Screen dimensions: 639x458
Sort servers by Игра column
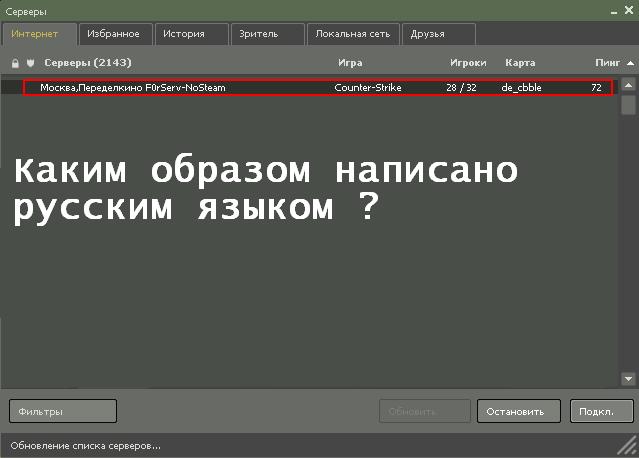[x=350, y=63]
